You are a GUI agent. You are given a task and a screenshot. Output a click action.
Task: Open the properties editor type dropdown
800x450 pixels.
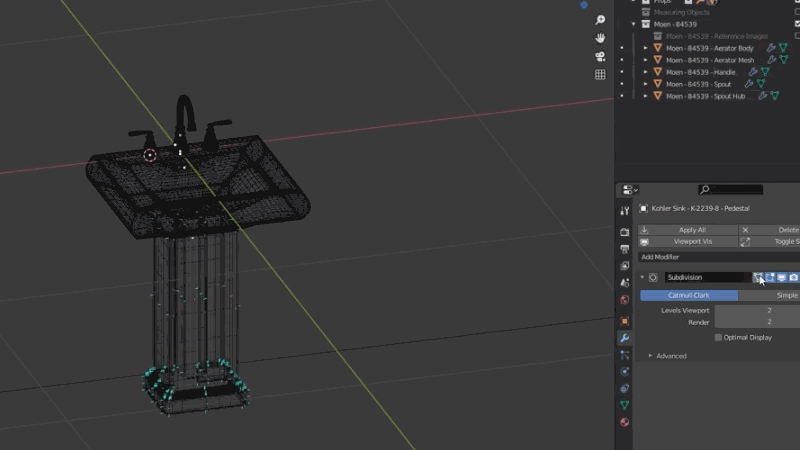pos(630,190)
